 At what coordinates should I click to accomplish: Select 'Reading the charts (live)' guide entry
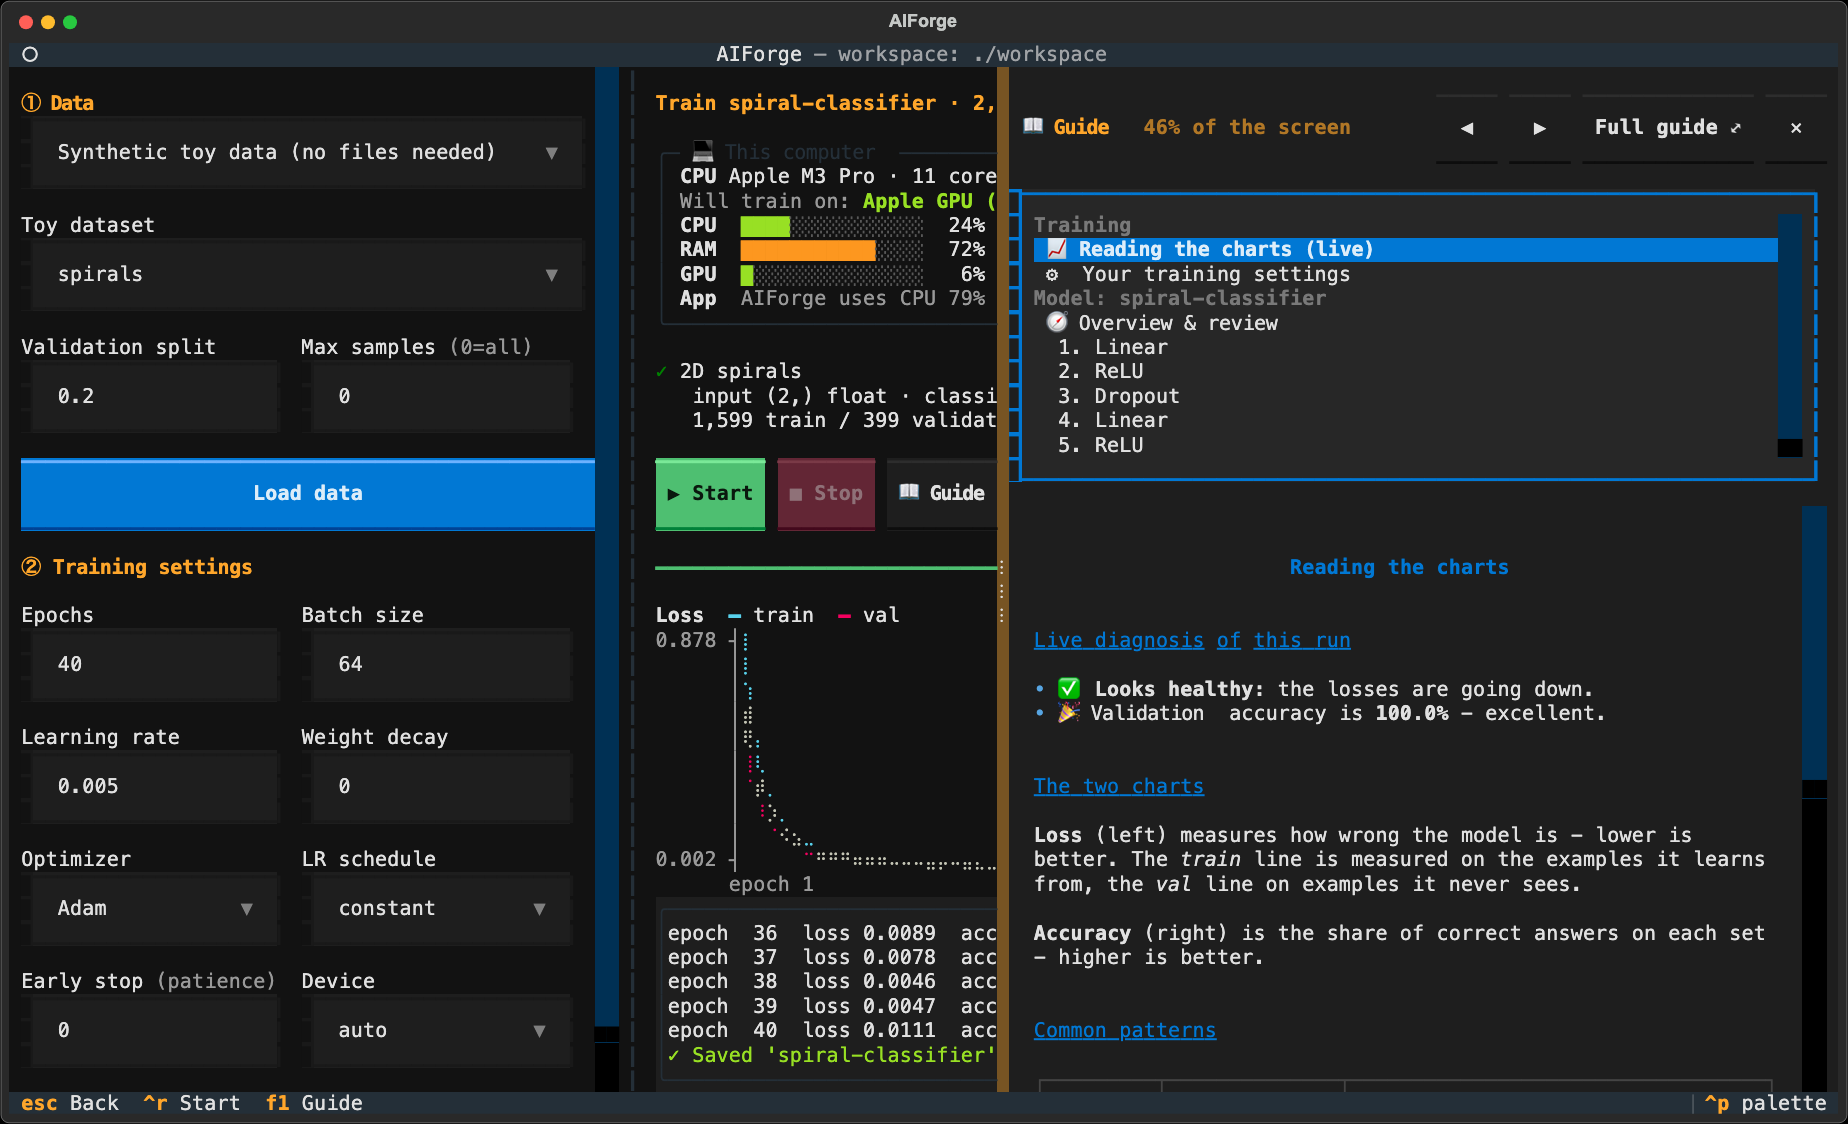[x=1405, y=249]
